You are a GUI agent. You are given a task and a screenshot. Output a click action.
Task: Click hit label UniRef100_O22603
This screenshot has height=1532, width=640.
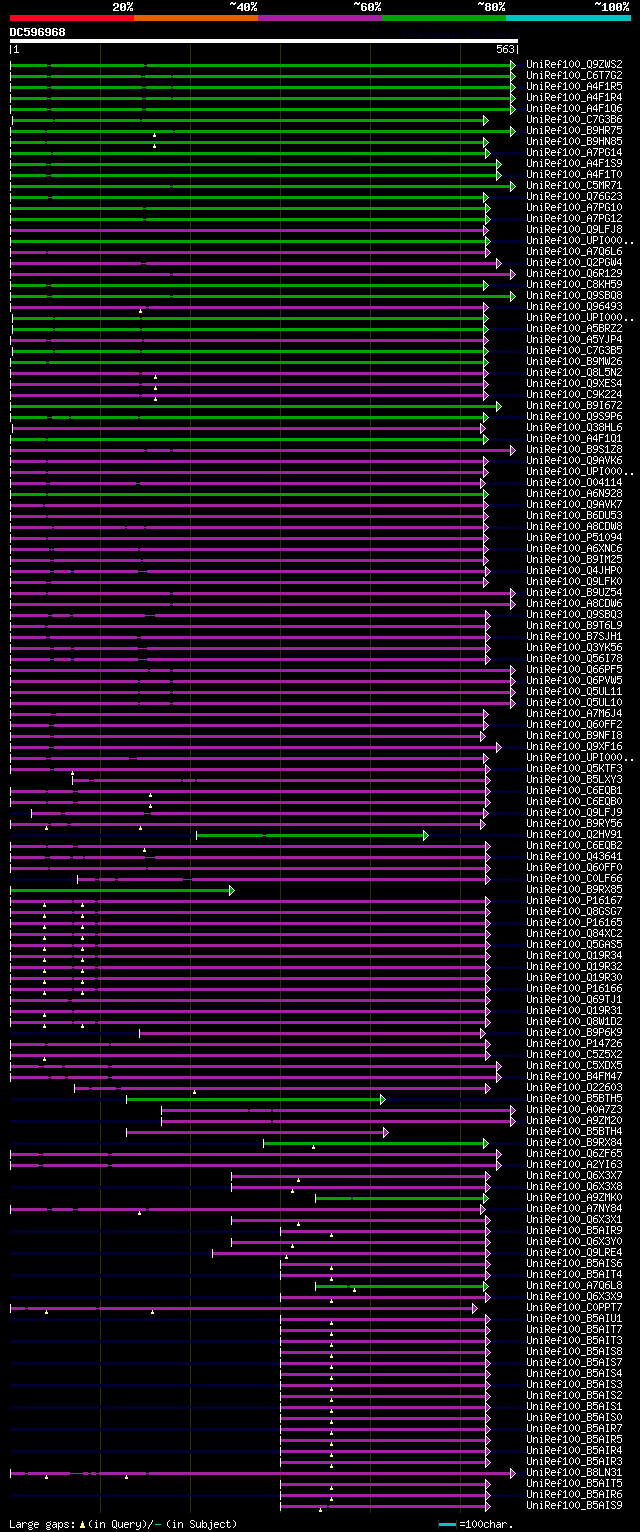[574, 1087]
